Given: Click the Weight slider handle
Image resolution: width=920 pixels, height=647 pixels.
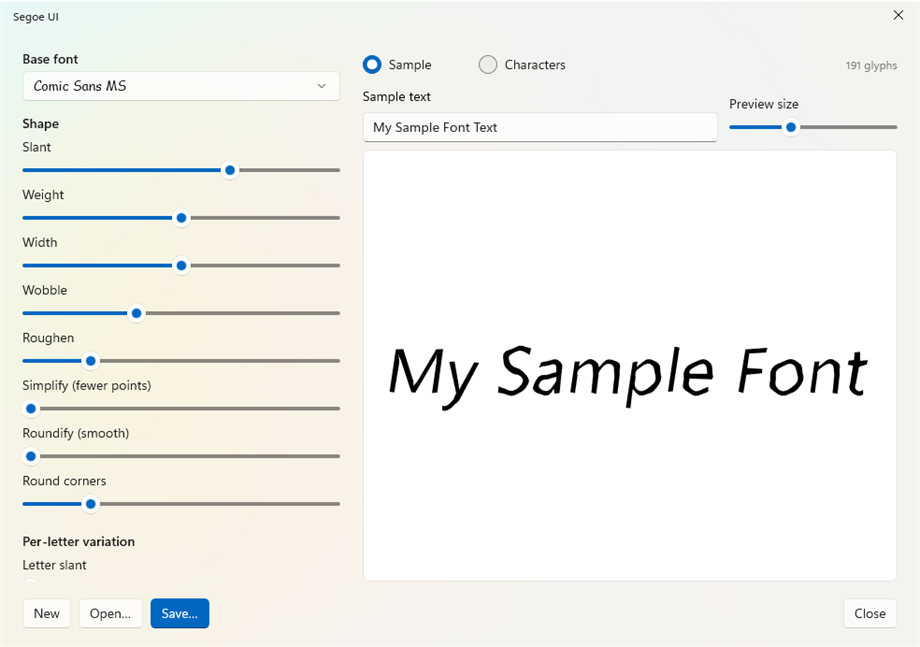Looking at the screenshot, I should tap(181, 218).
